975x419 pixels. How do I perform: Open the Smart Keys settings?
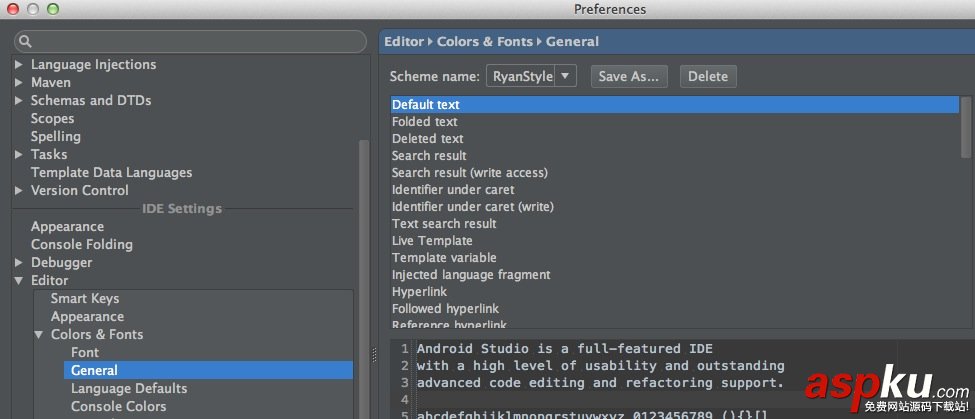85,298
